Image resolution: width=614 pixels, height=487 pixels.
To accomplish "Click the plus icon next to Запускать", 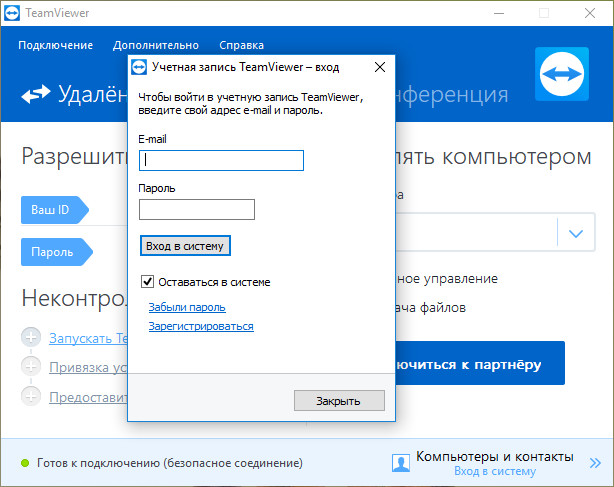I will [31, 337].
